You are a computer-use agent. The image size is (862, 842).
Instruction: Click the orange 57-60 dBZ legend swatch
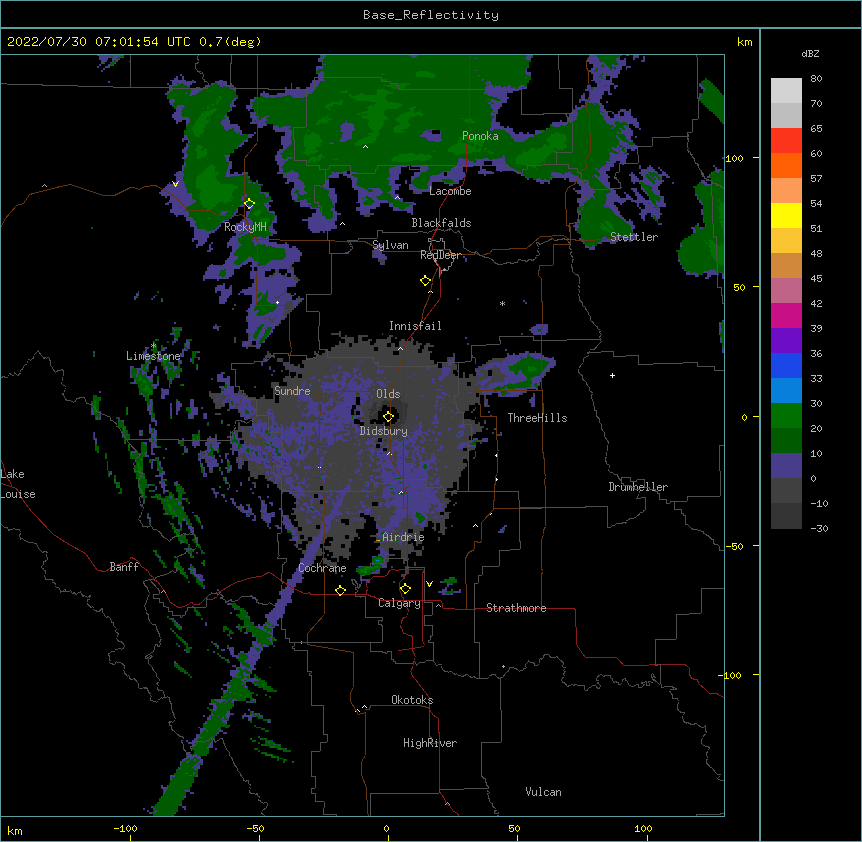(x=786, y=165)
